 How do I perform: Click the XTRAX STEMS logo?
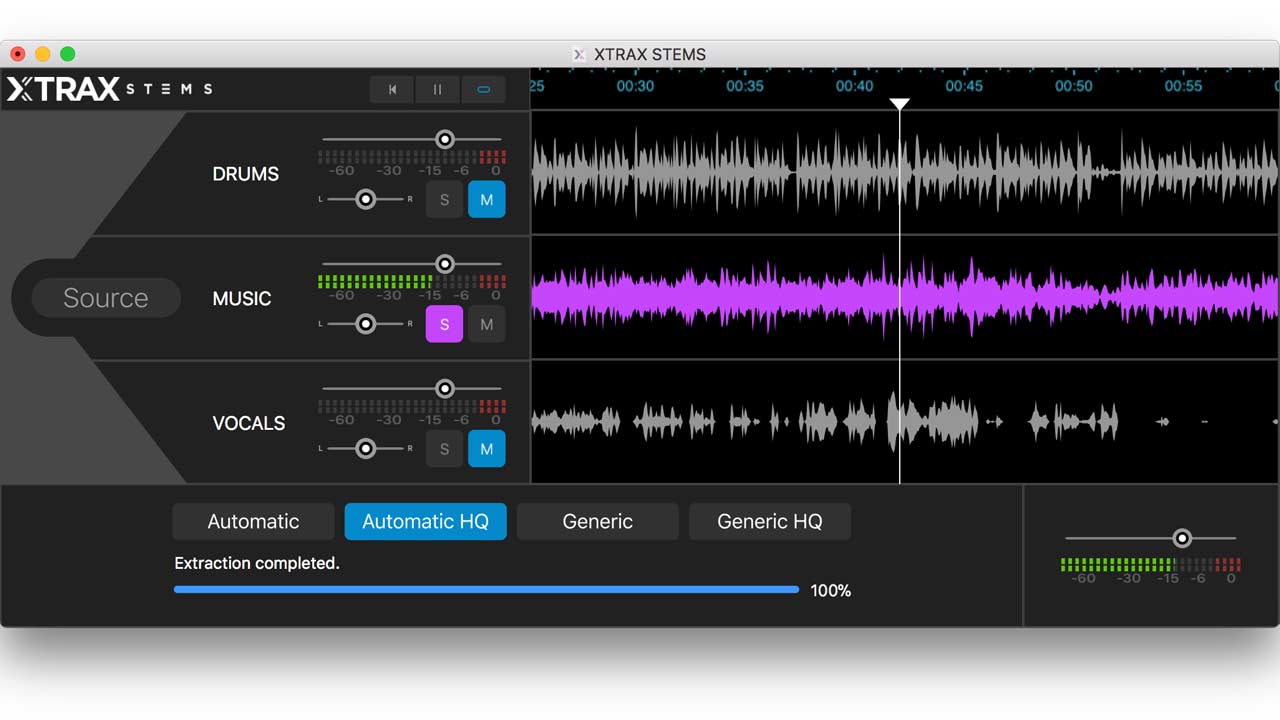tap(110, 88)
